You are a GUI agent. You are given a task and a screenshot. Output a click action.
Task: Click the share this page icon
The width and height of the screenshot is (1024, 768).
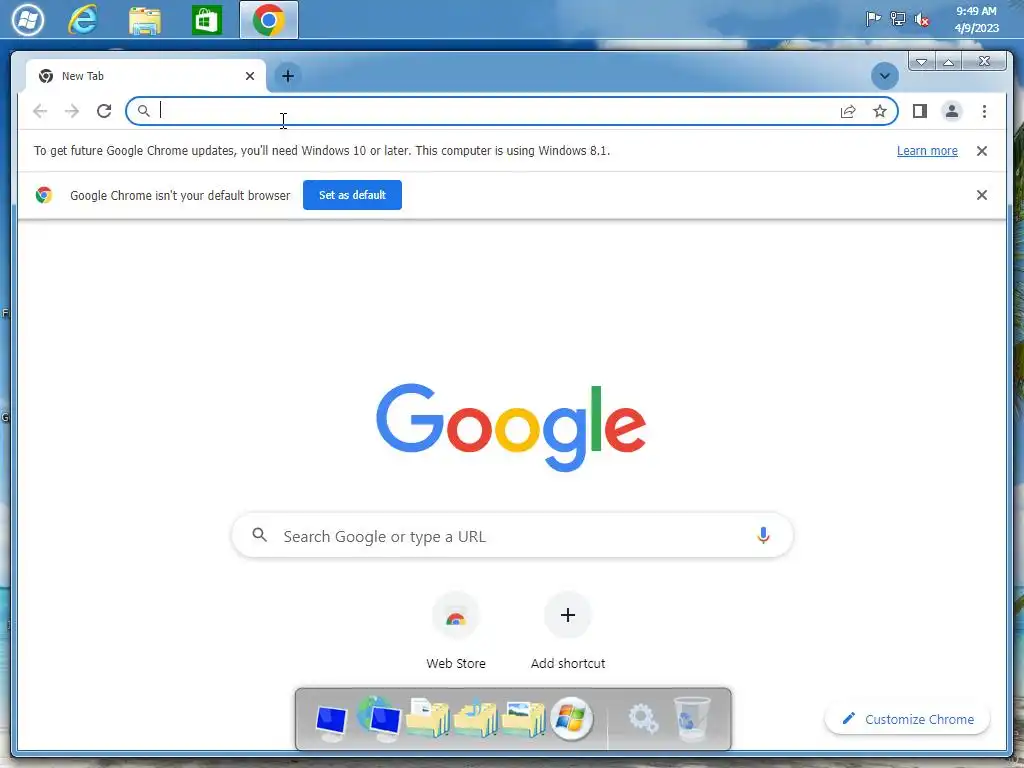click(x=848, y=111)
